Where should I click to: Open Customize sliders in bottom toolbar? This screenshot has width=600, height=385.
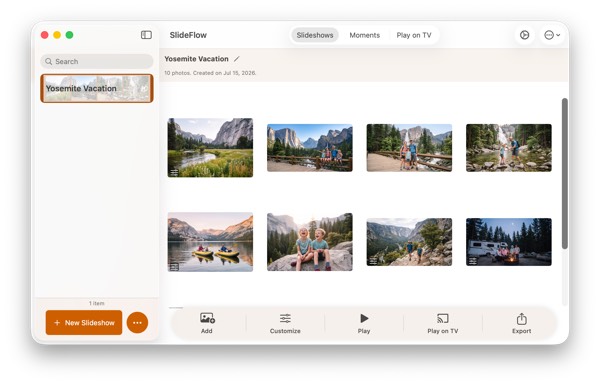point(285,318)
